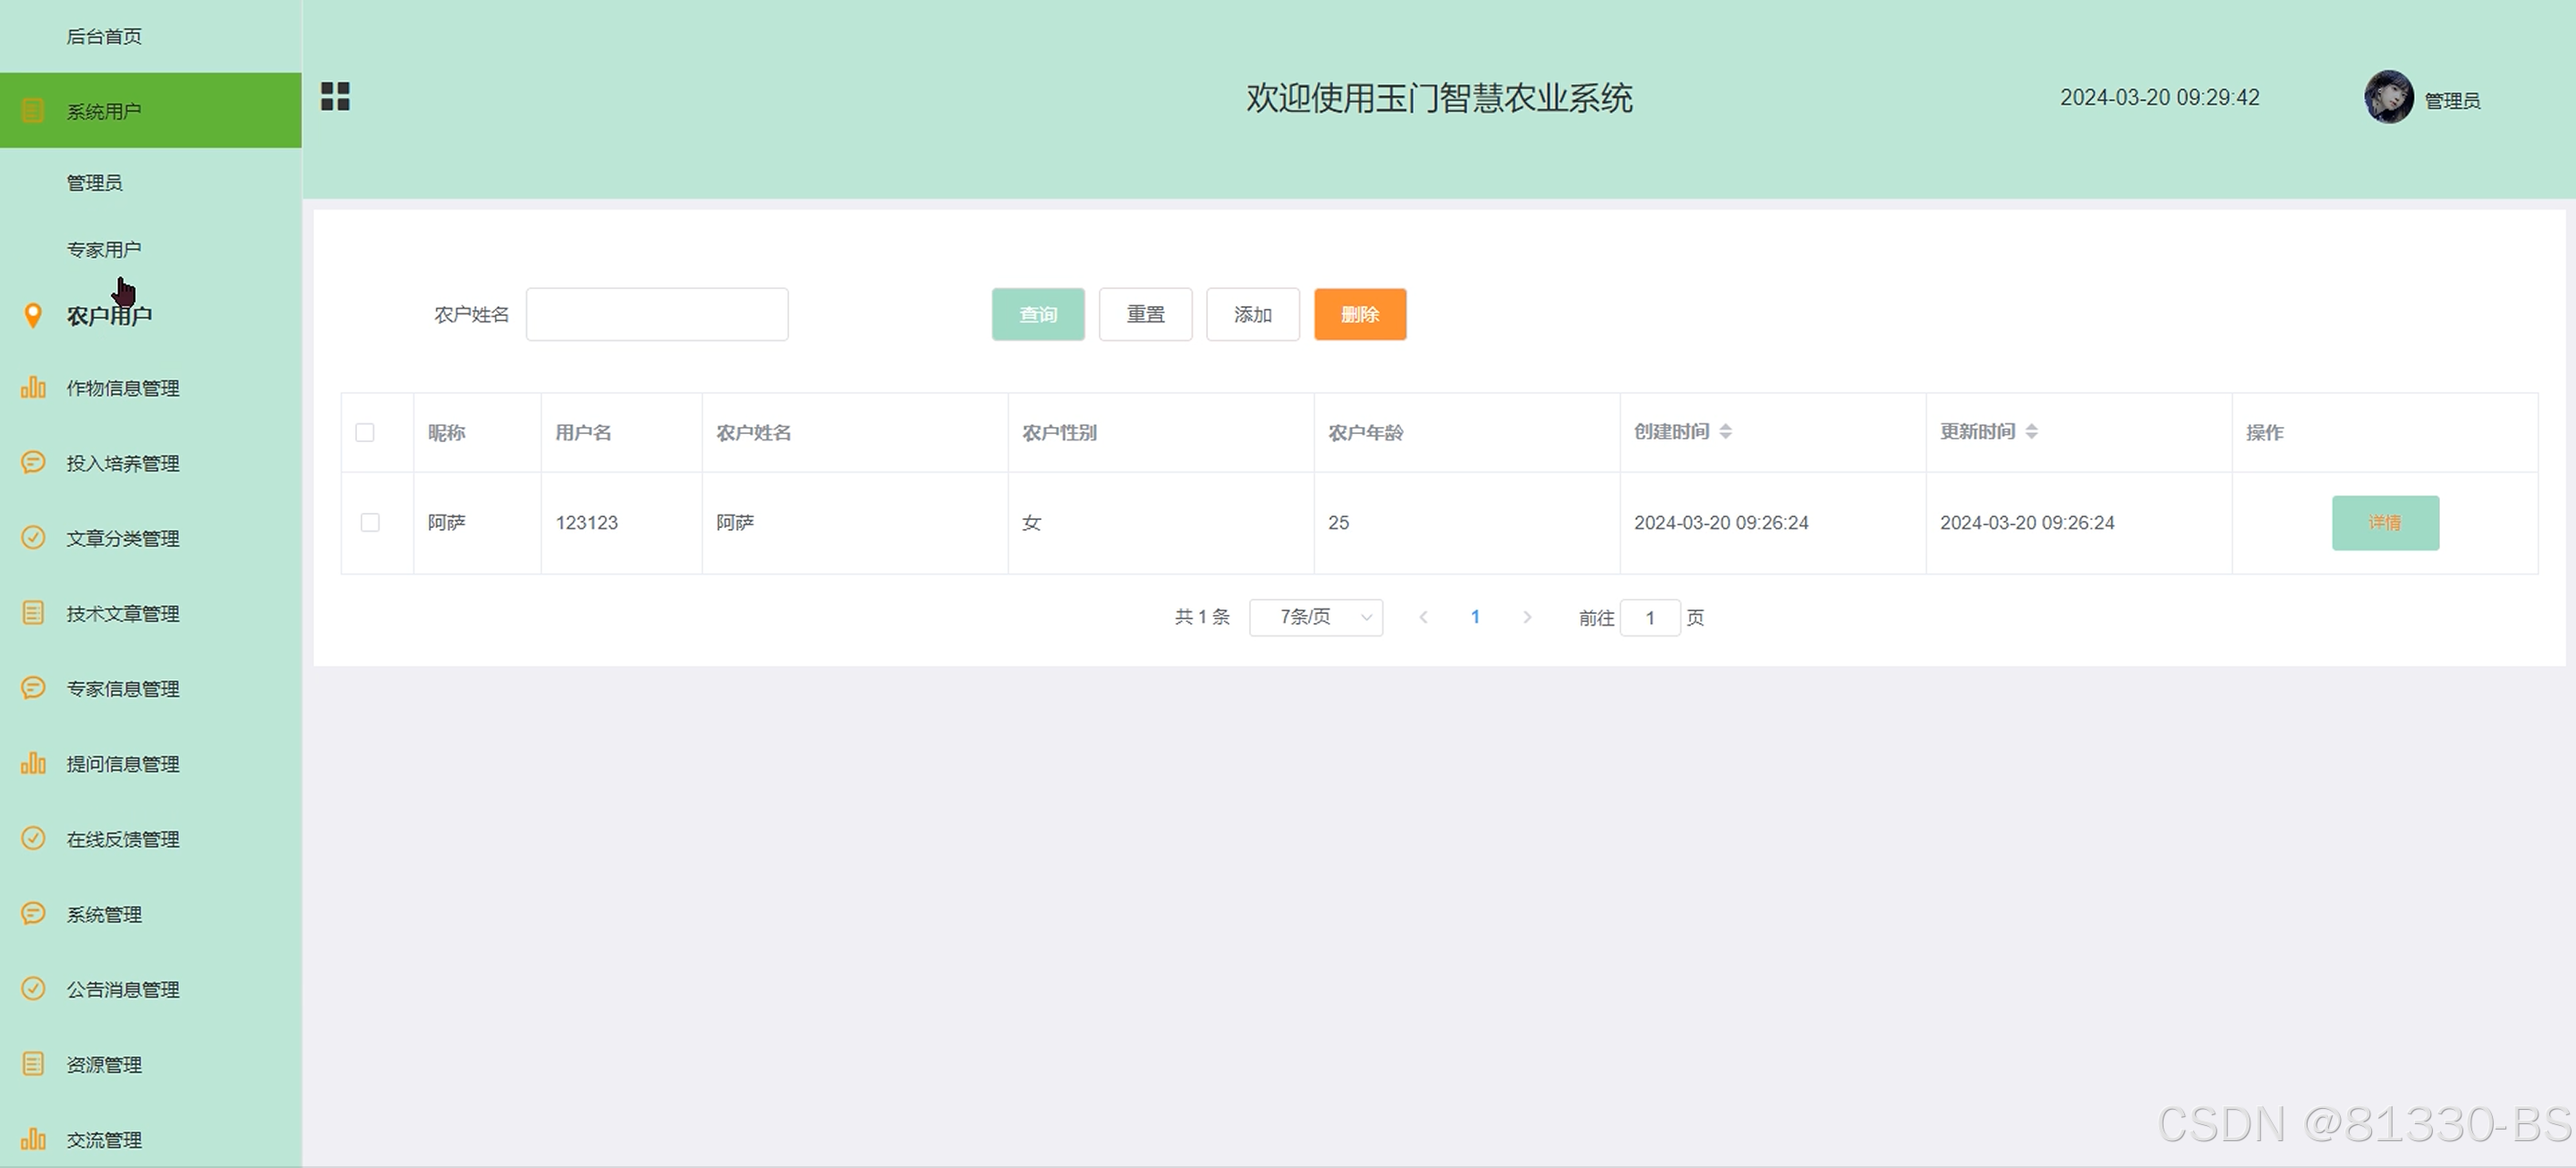The image size is (2576, 1168).
Task: Click the 农户姓名 search input field
Action: (657, 315)
